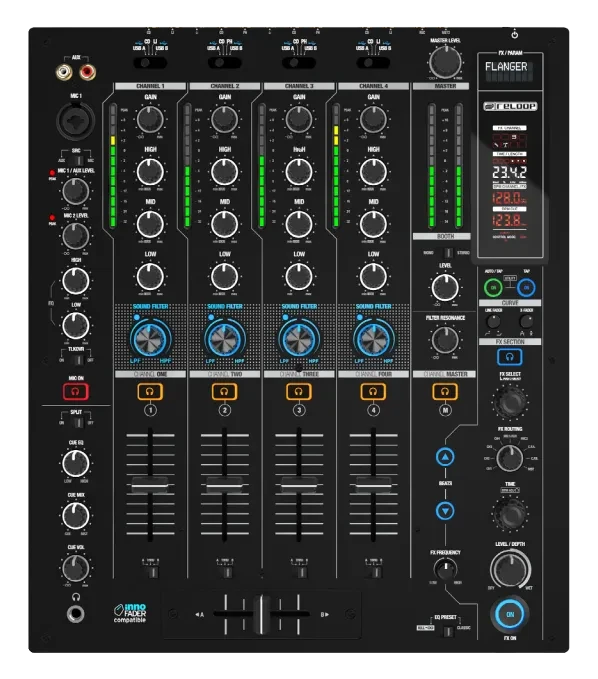This screenshot has height=679, width=598.
Task: Click the CUE EQ knob
Action: click(76, 463)
